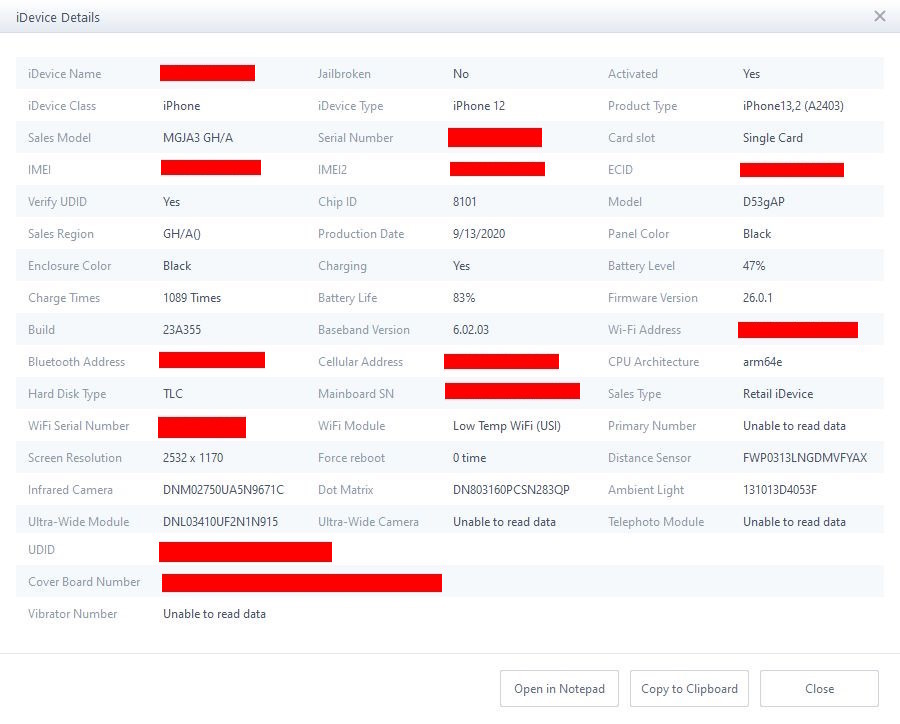
Task: Click the Infrared Camera value DNM02750UA5N9671C
Action: click(x=223, y=490)
